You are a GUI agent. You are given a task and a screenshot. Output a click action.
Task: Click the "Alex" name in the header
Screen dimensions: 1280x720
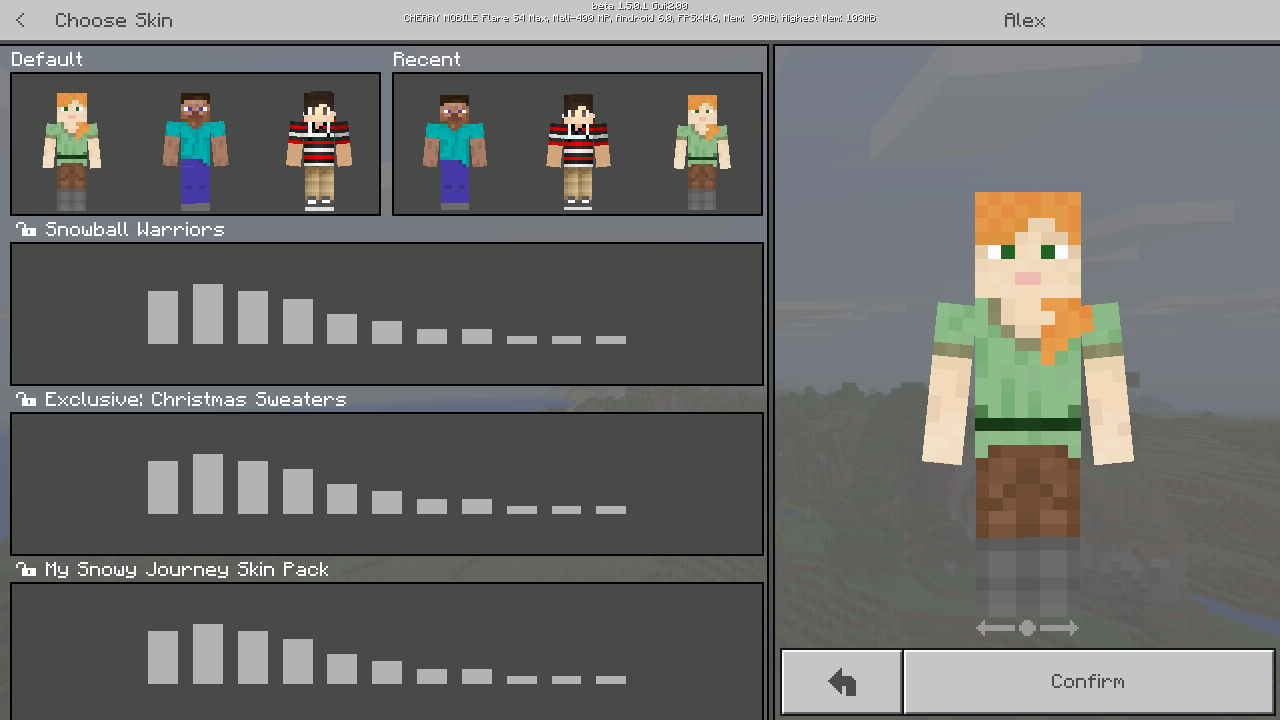[x=1025, y=20]
